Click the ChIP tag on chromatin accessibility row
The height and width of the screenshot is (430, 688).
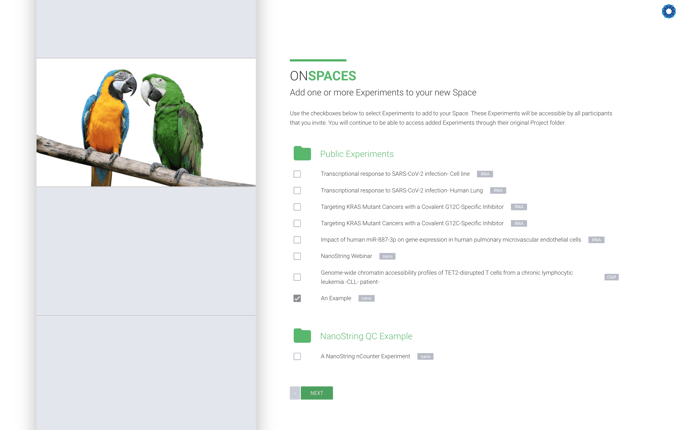click(x=611, y=277)
